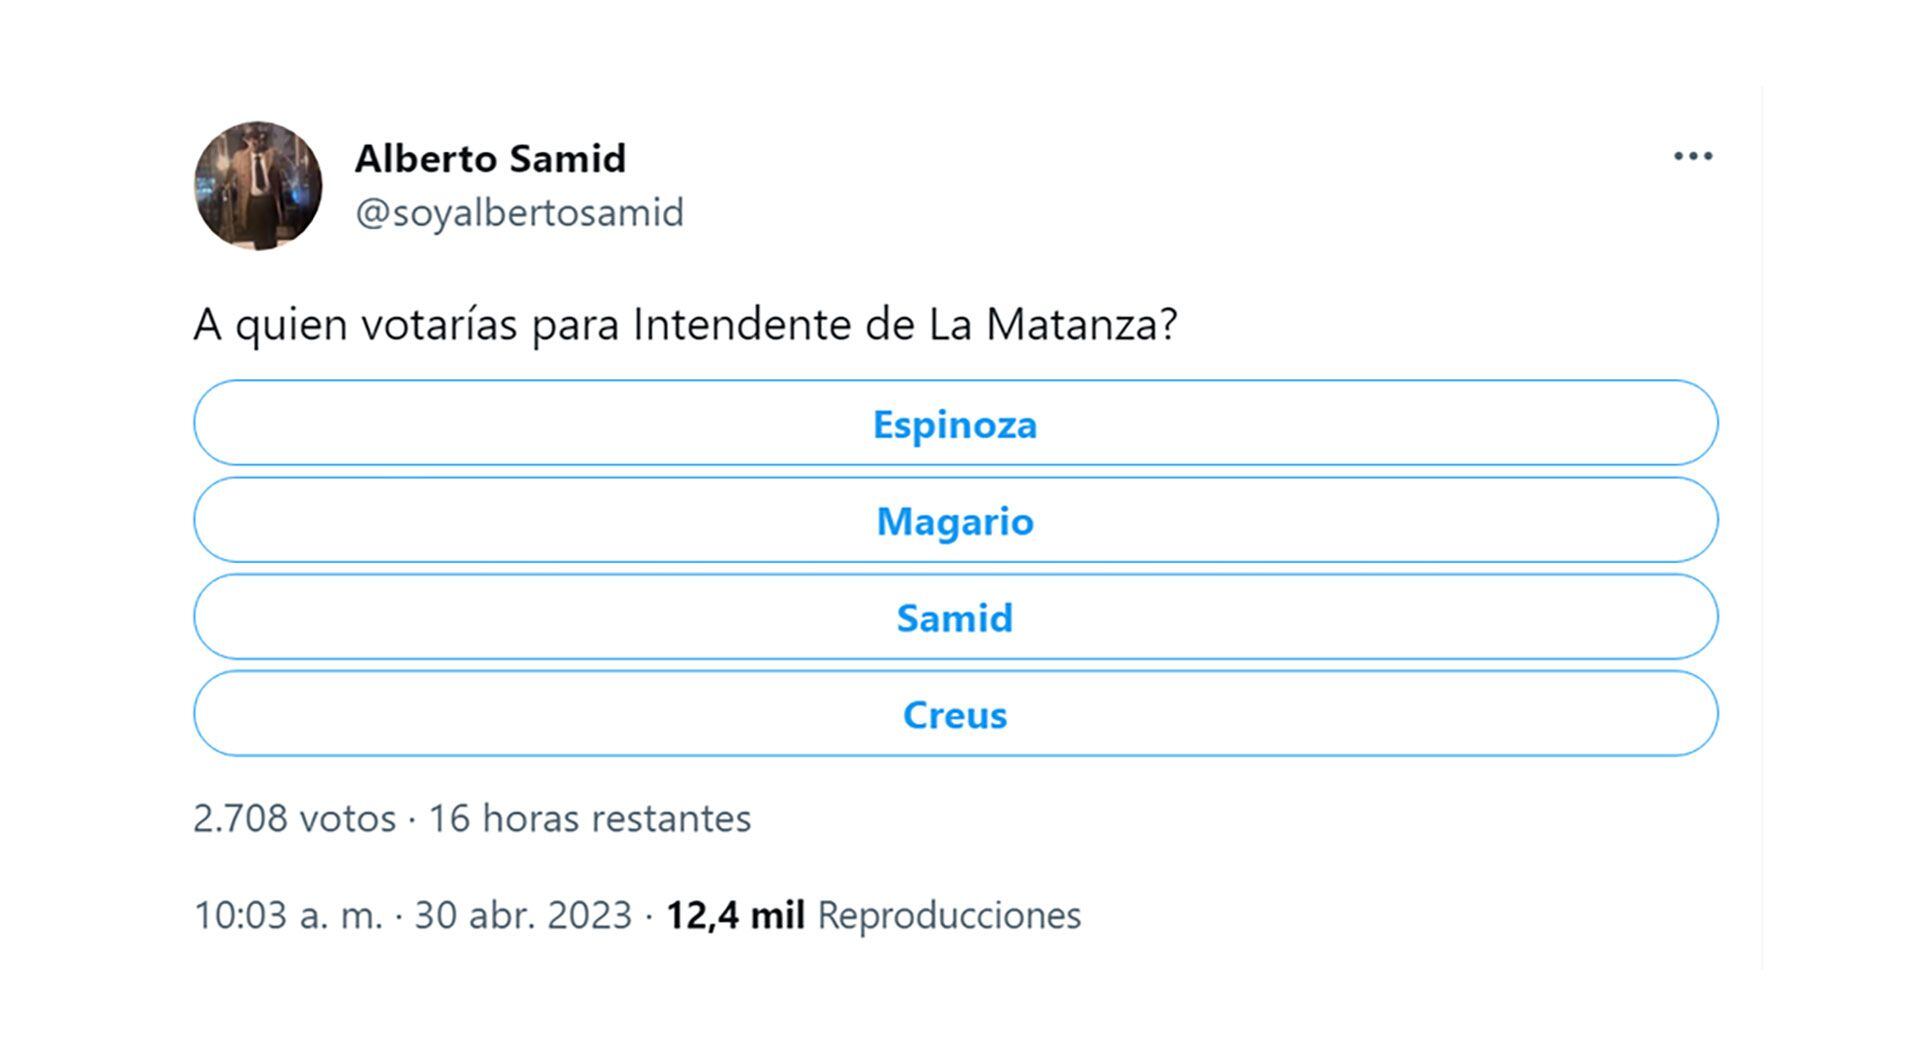Pick the Creus poll option
1920x1054 pixels.
click(x=955, y=715)
